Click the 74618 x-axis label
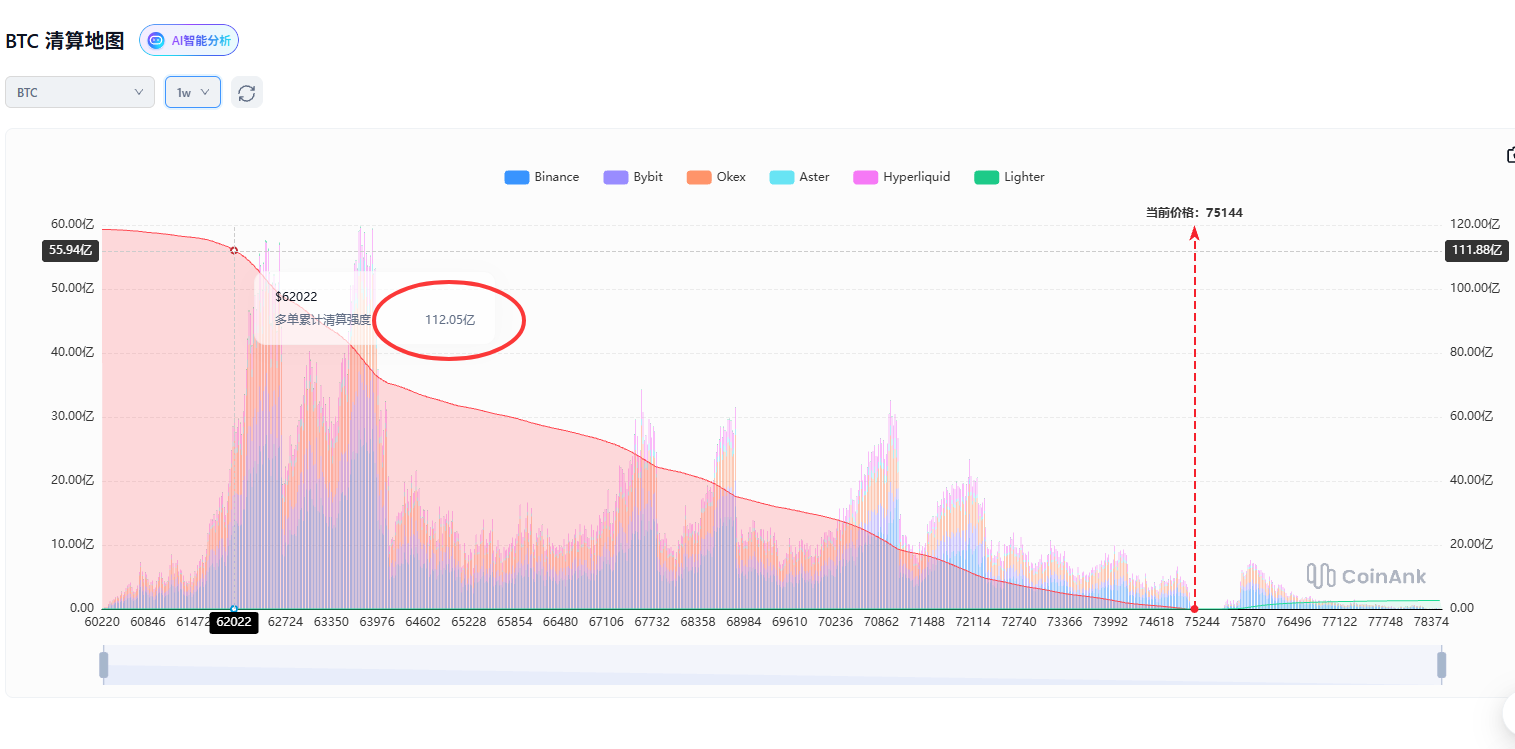The image size is (1515, 749). pyautogui.click(x=1156, y=622)
